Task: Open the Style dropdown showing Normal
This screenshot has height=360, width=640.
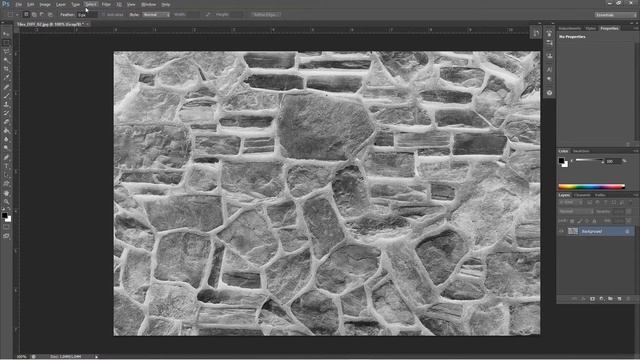Action: click(x=156, y=15)
